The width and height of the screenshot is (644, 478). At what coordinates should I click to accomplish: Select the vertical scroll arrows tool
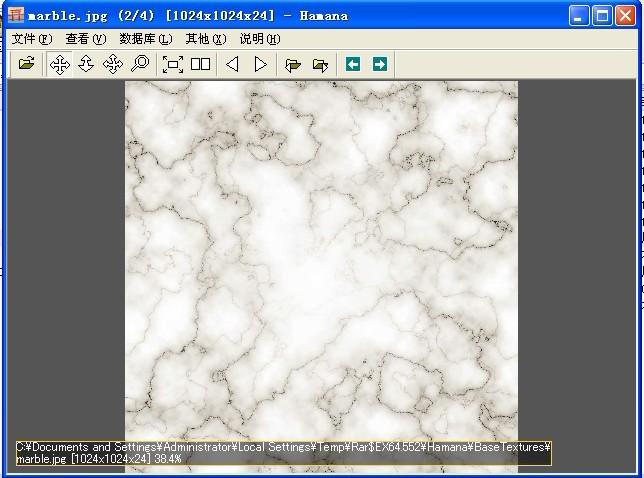tap(86, 64)
